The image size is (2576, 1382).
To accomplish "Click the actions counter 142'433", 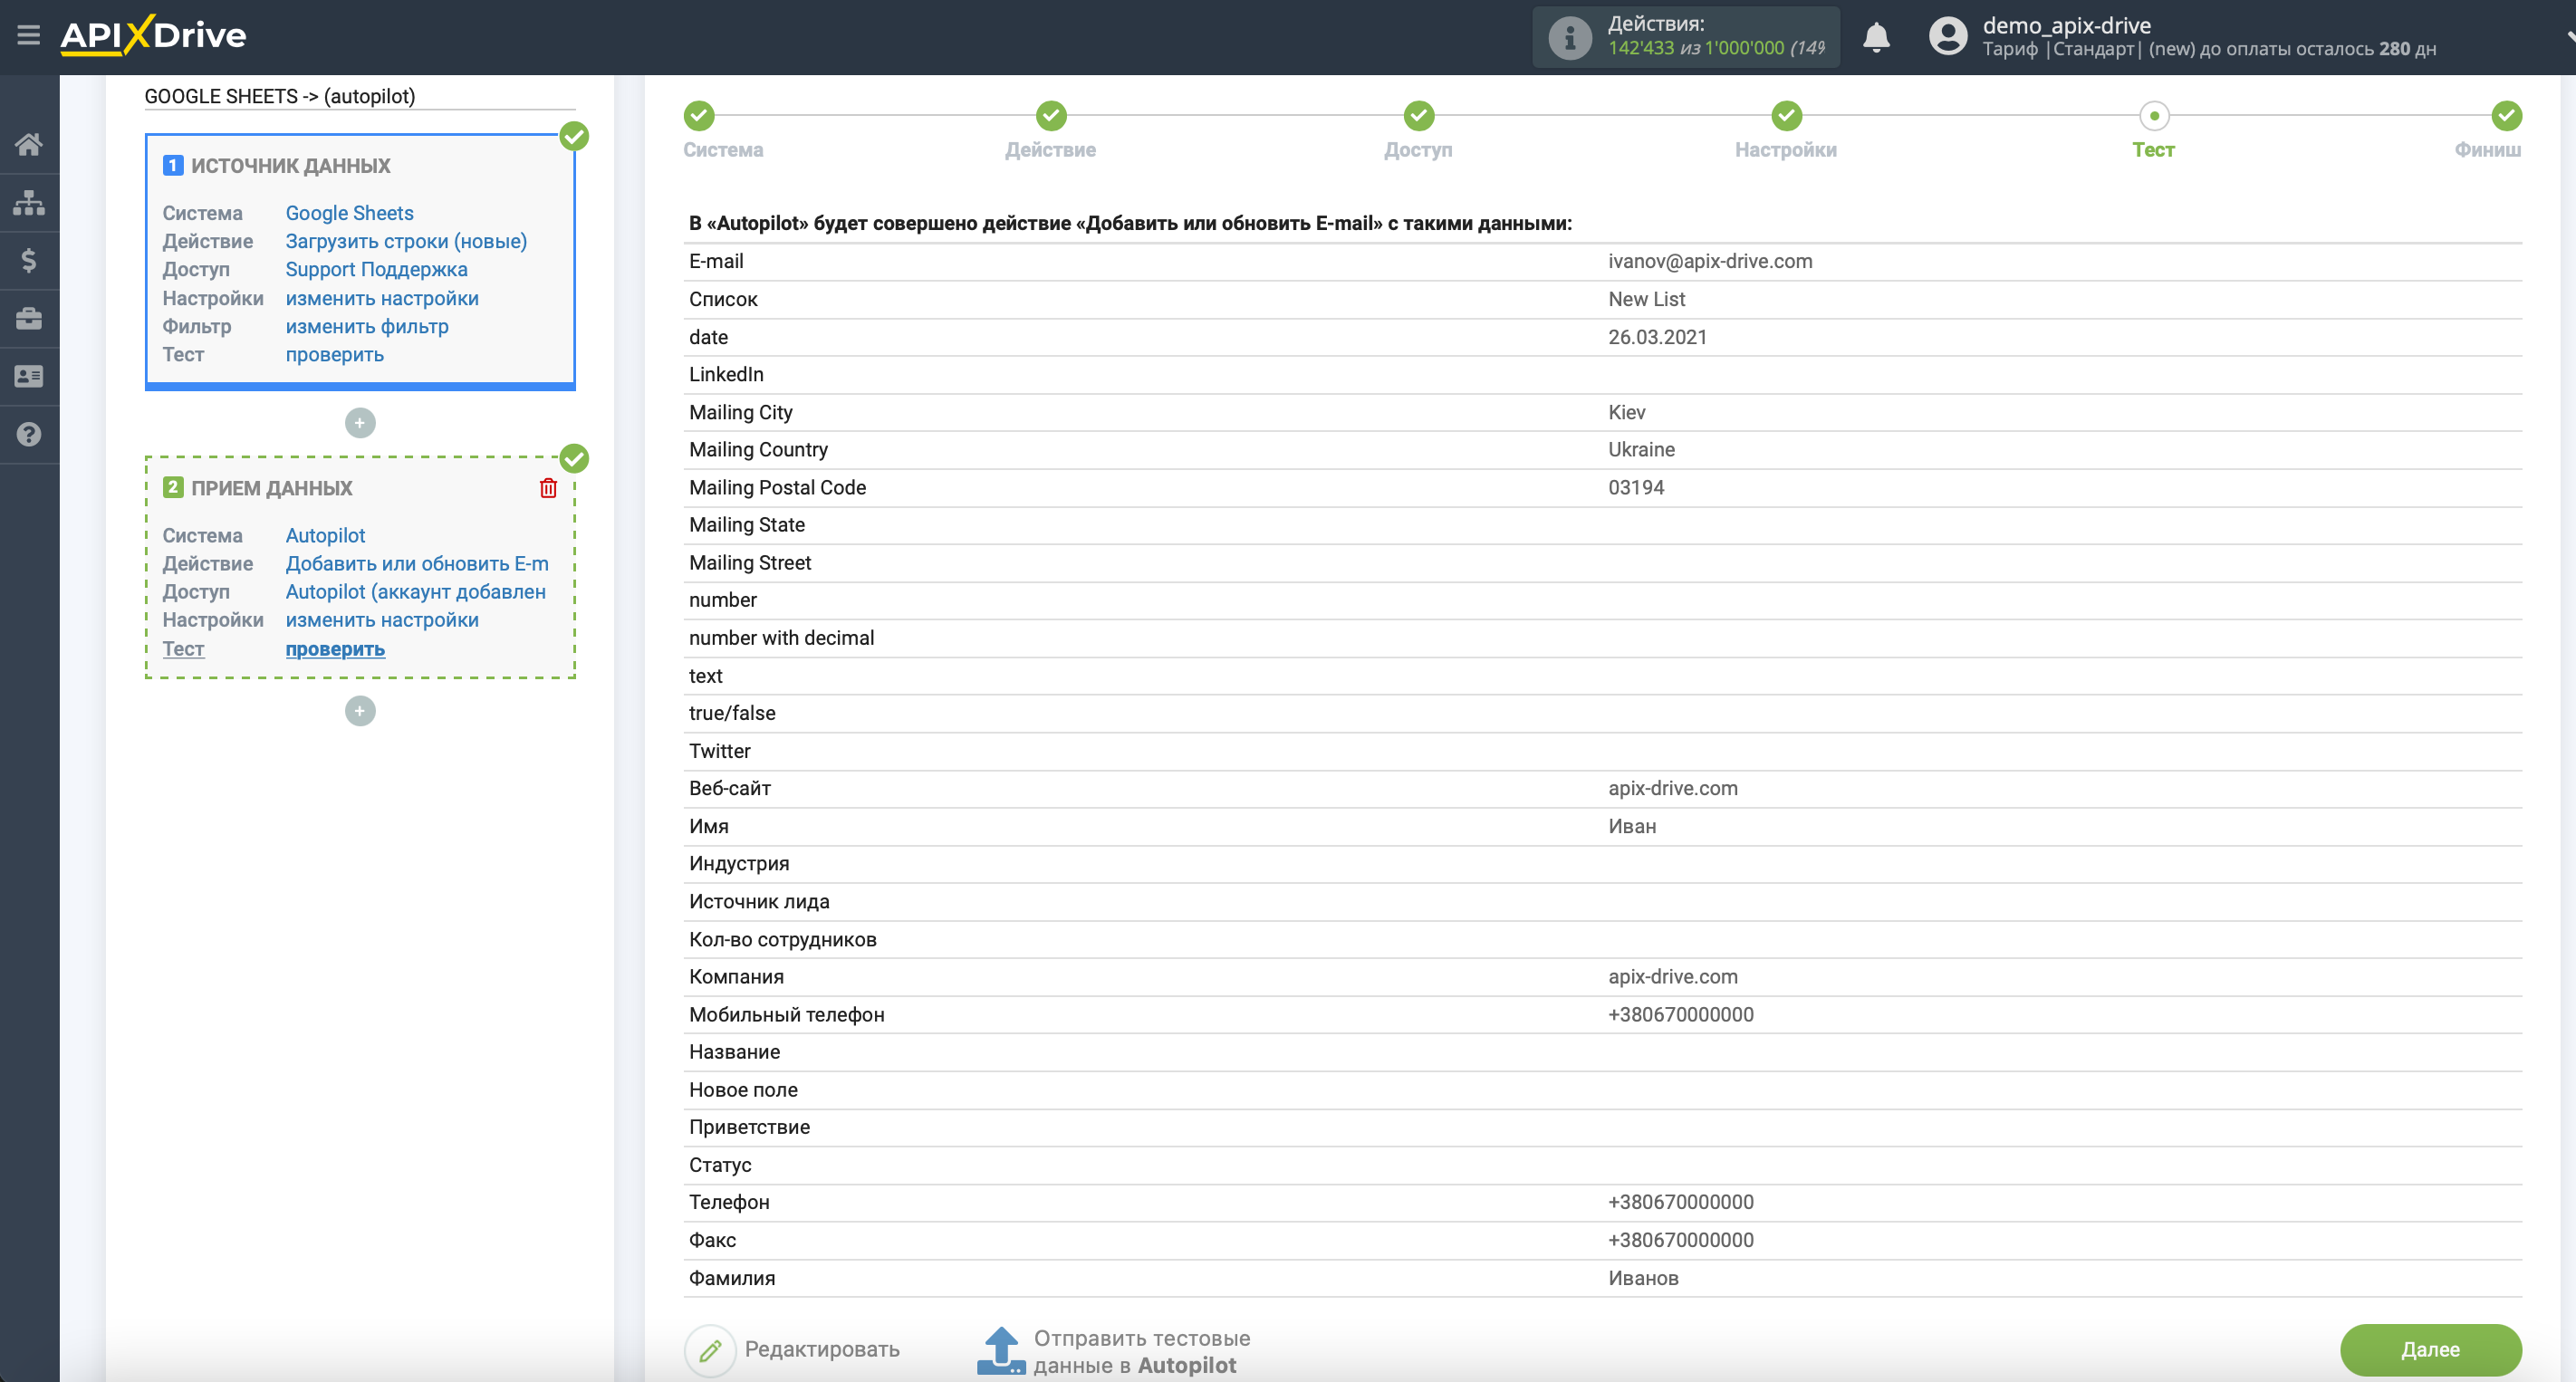I will pos(1640,48).
